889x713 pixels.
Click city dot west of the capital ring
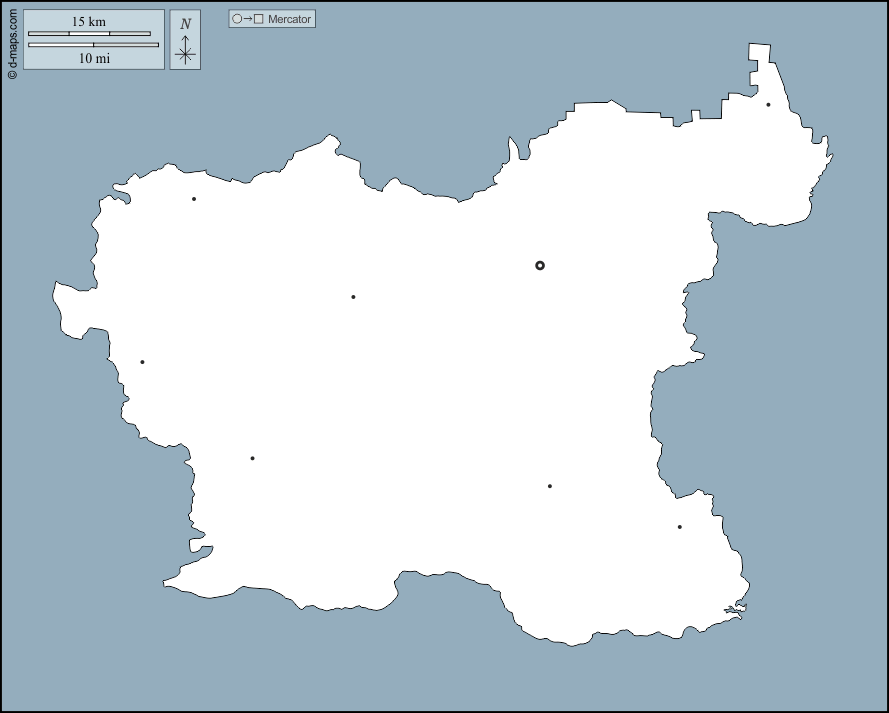coord(353,297)
